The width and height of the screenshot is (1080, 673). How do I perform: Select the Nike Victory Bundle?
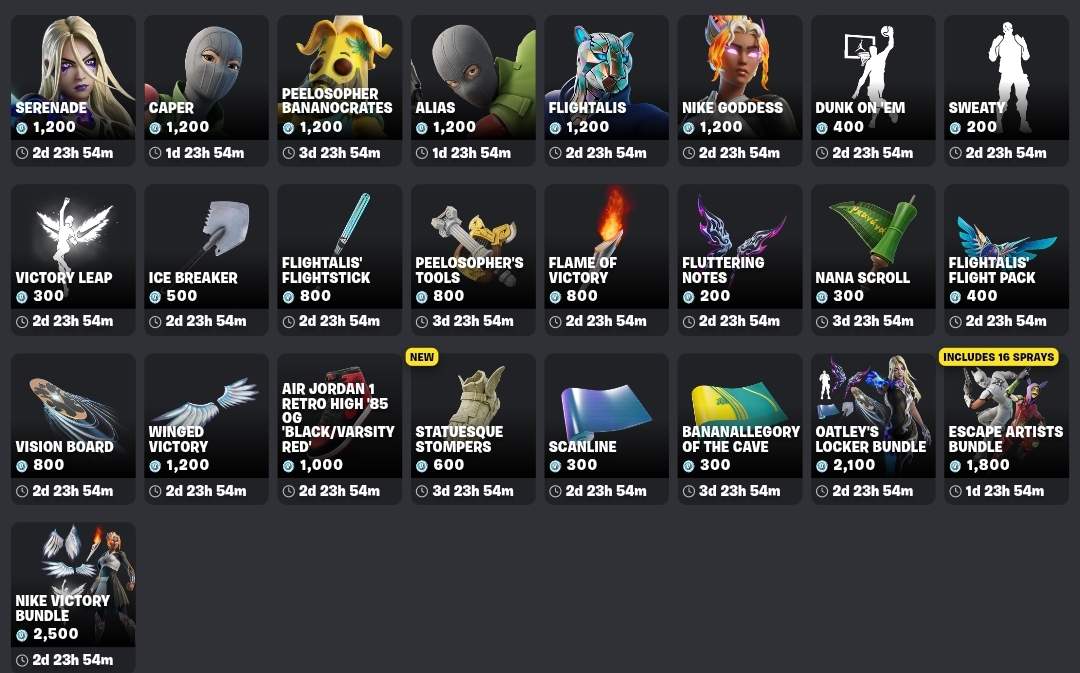[73, 597]
